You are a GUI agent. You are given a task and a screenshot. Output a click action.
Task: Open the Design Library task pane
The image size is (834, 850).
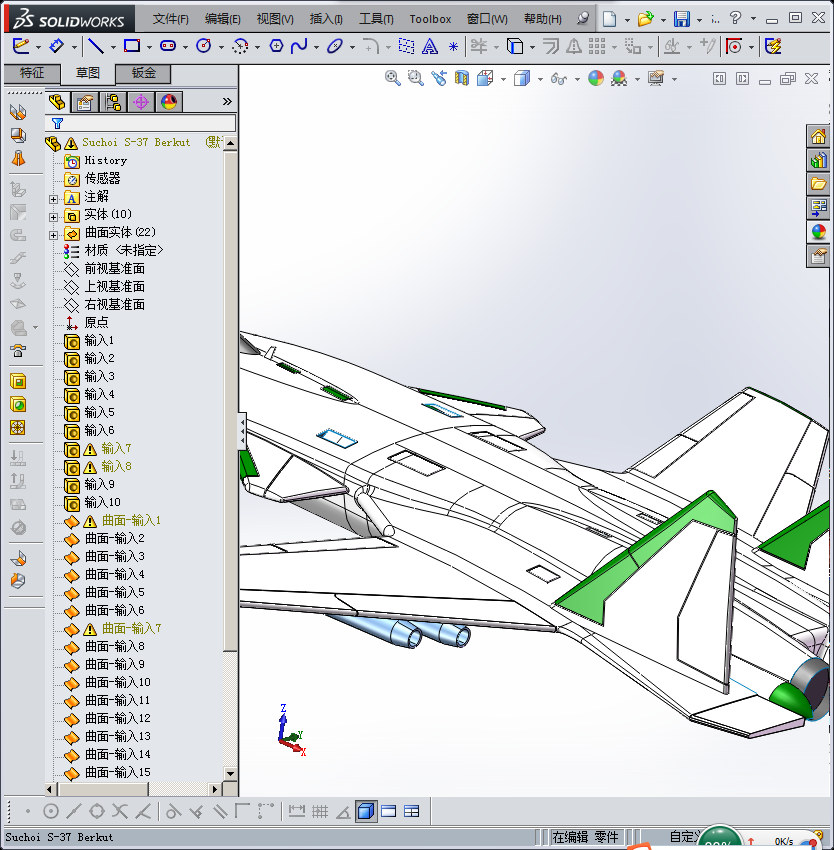818,160
